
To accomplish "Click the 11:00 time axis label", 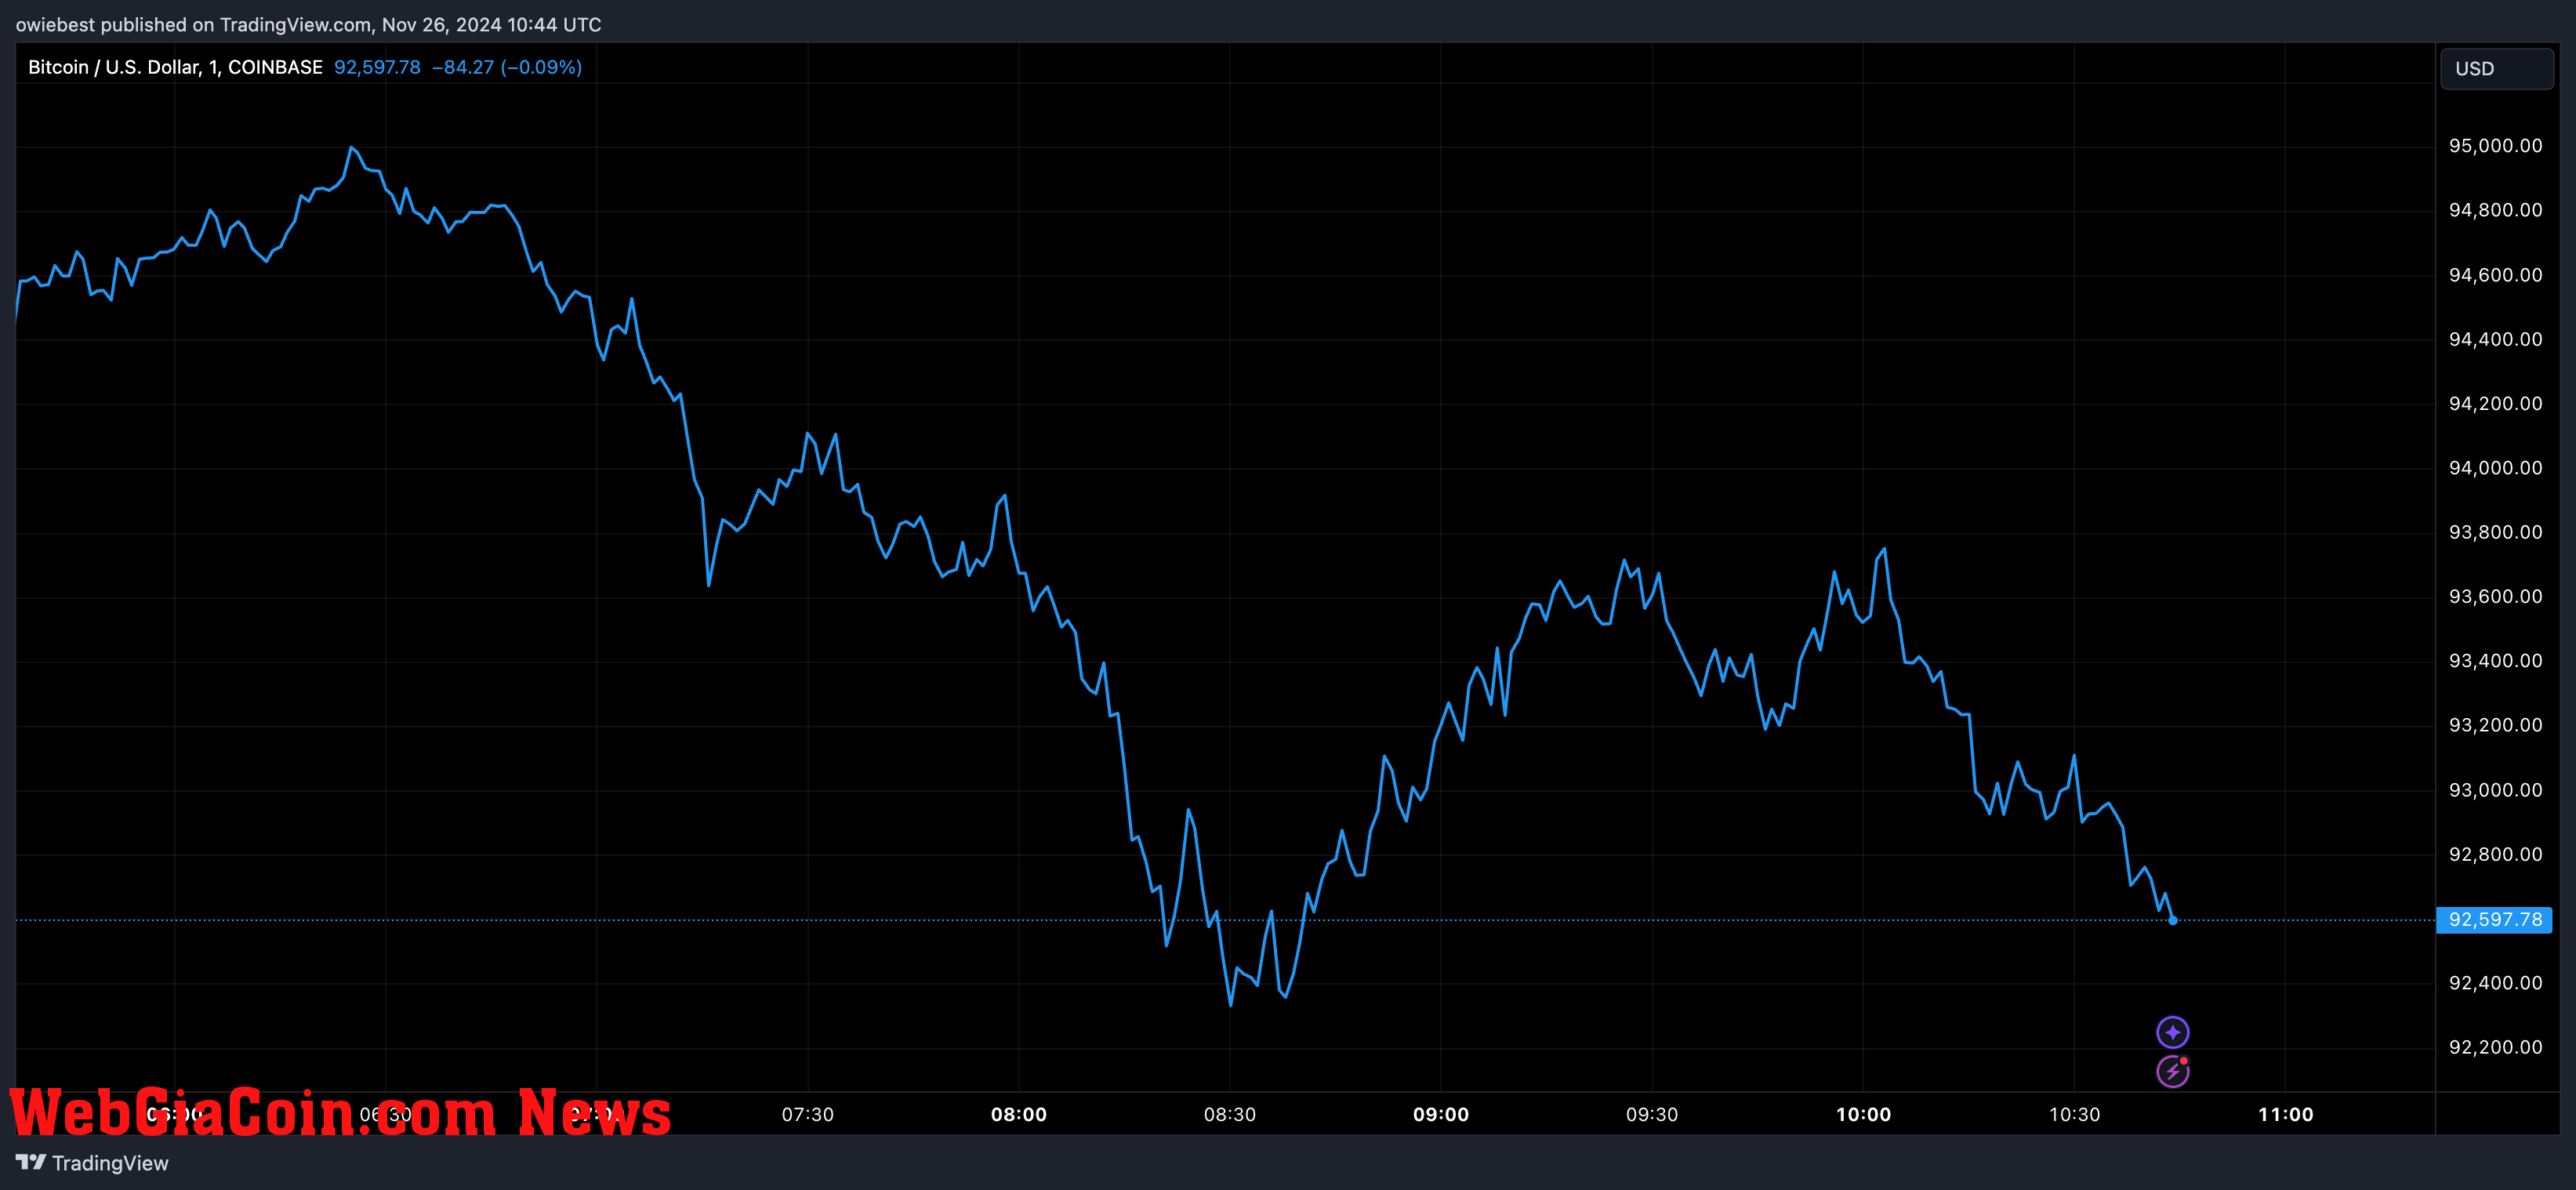I will pyautogui.click(x=2285, y=1114).
